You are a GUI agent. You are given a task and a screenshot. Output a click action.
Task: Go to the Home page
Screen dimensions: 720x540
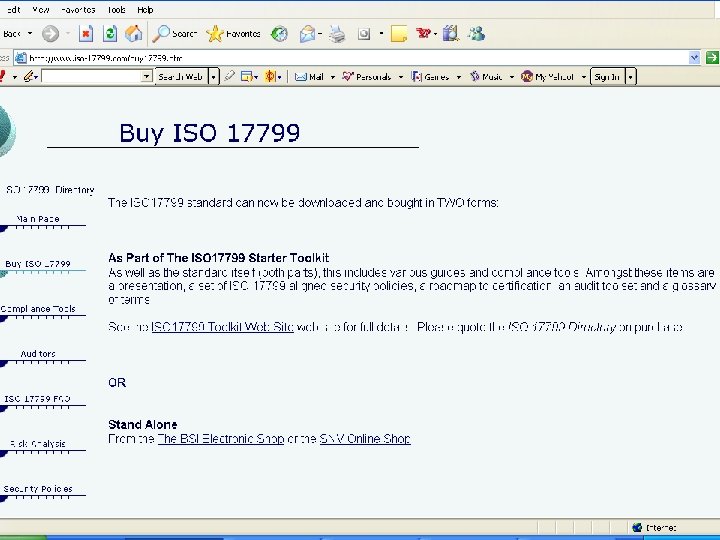pyautogui.click(x=134, y=34)
